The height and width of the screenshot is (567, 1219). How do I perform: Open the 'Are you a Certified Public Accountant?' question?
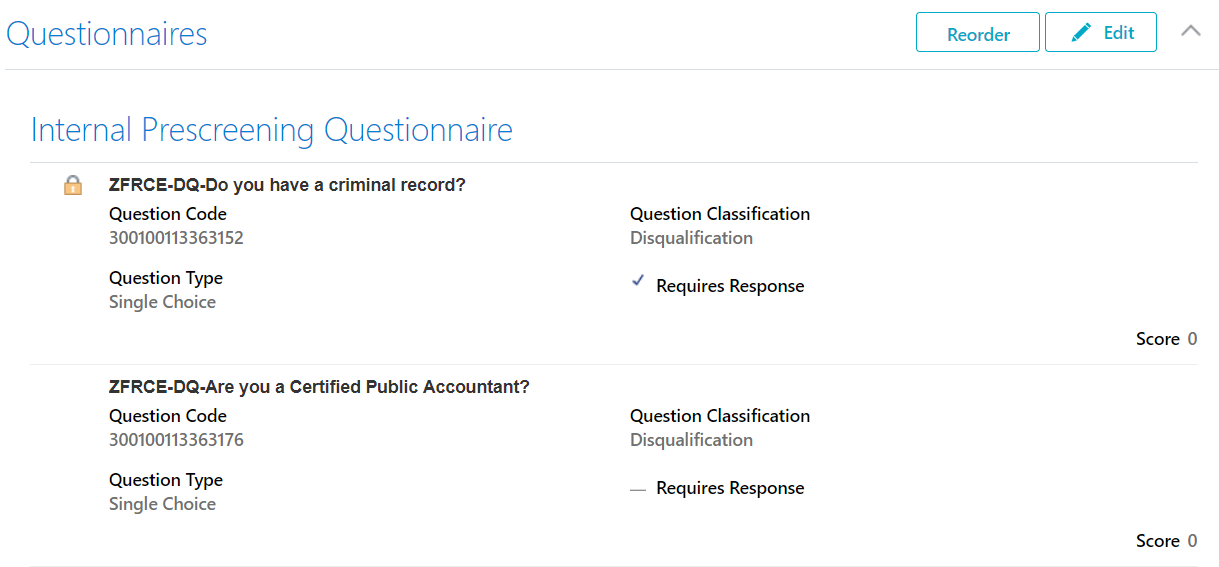pos(319,387)
